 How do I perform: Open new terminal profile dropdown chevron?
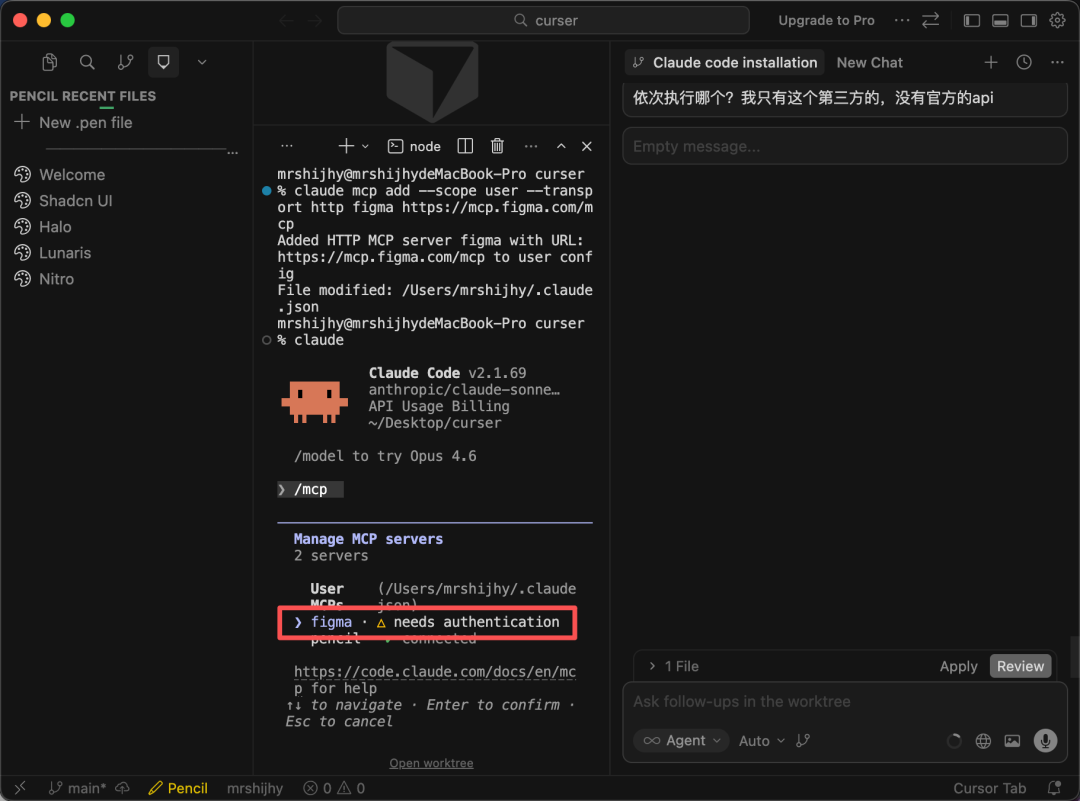(365, 146)
